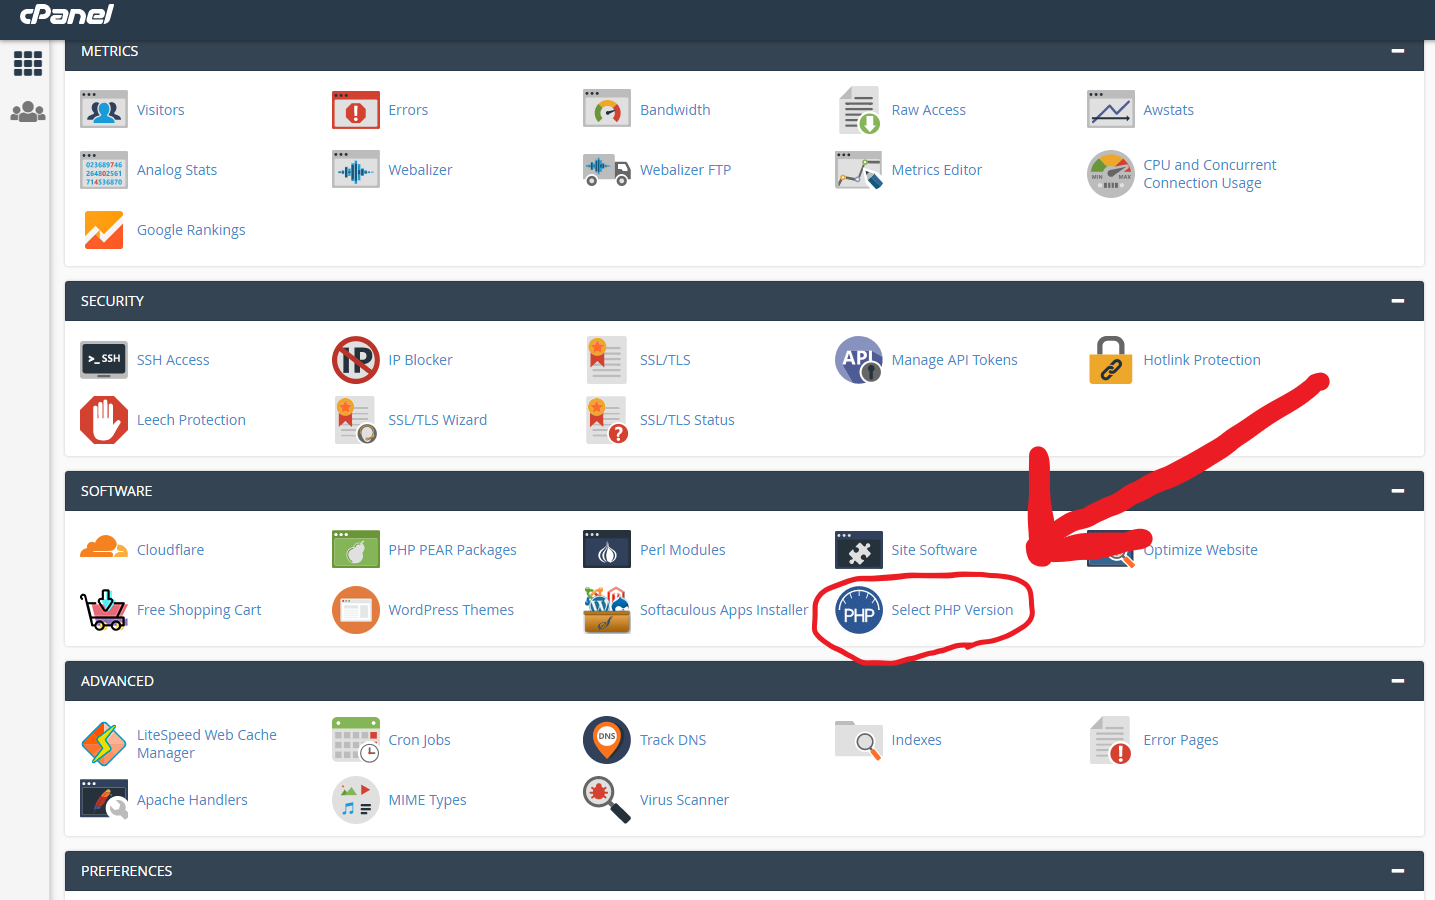Open the Manage API Tokens icon
The width and height of the screenshot is (1435, 900).
coord(859,360)
